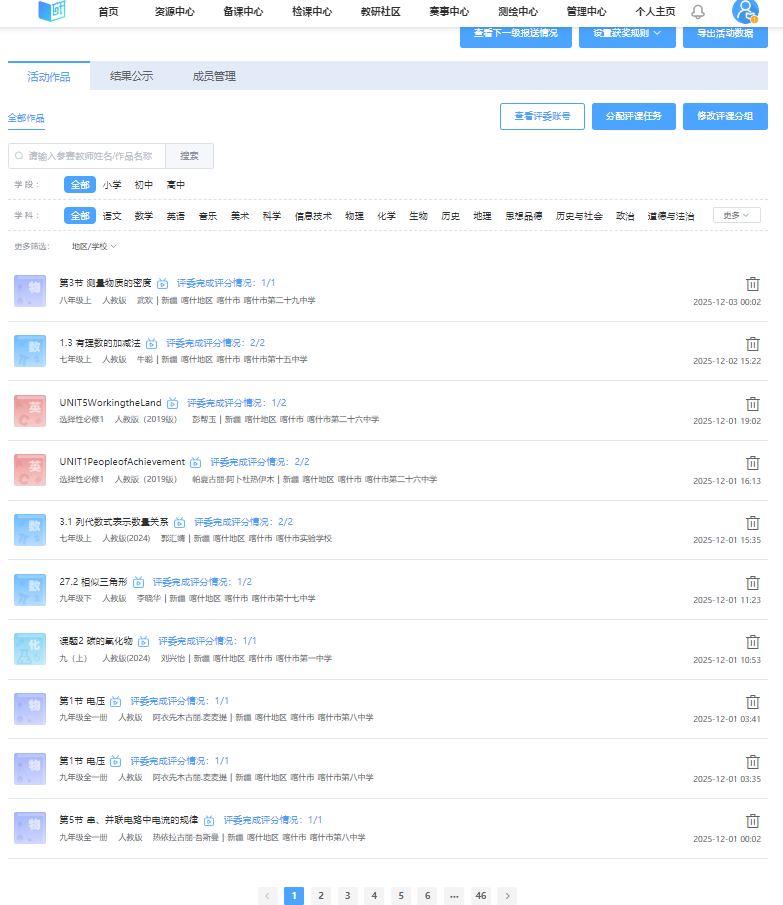Open the 地区/学校 filter dropdown

94,246
